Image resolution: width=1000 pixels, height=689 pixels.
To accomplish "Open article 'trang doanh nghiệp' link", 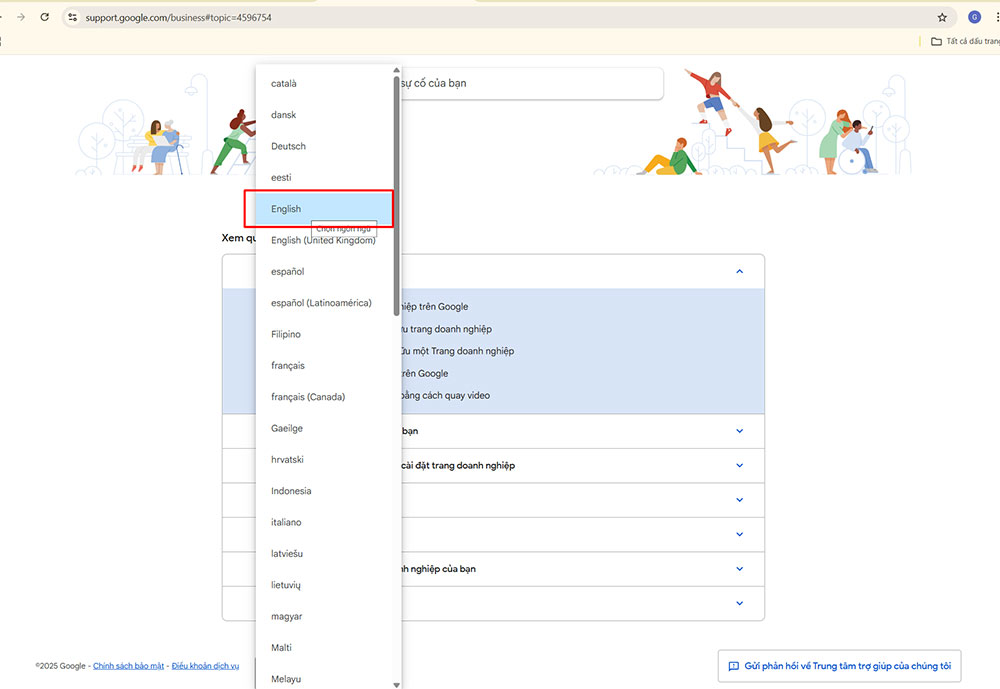I will point(446,329).
